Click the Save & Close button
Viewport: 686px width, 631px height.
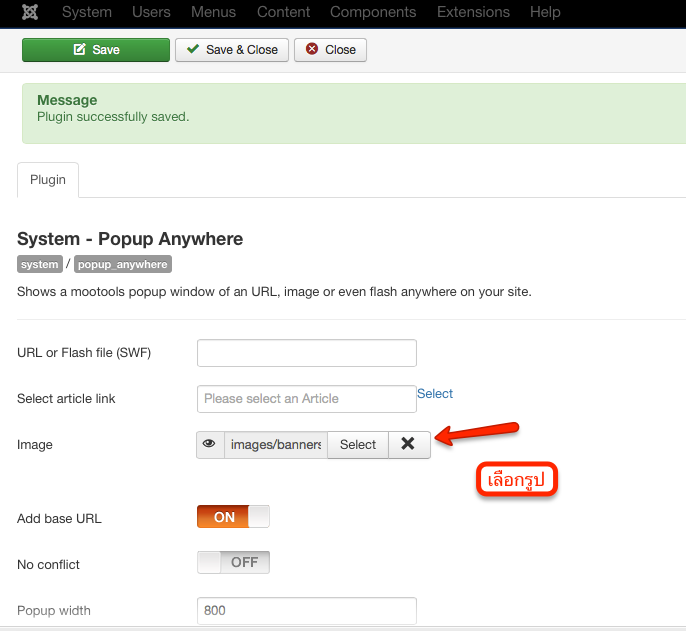click(x=232, y=50)
